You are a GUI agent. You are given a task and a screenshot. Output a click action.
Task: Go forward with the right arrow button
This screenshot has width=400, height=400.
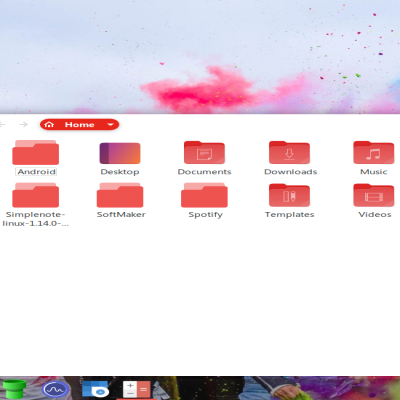coord(24,125)
